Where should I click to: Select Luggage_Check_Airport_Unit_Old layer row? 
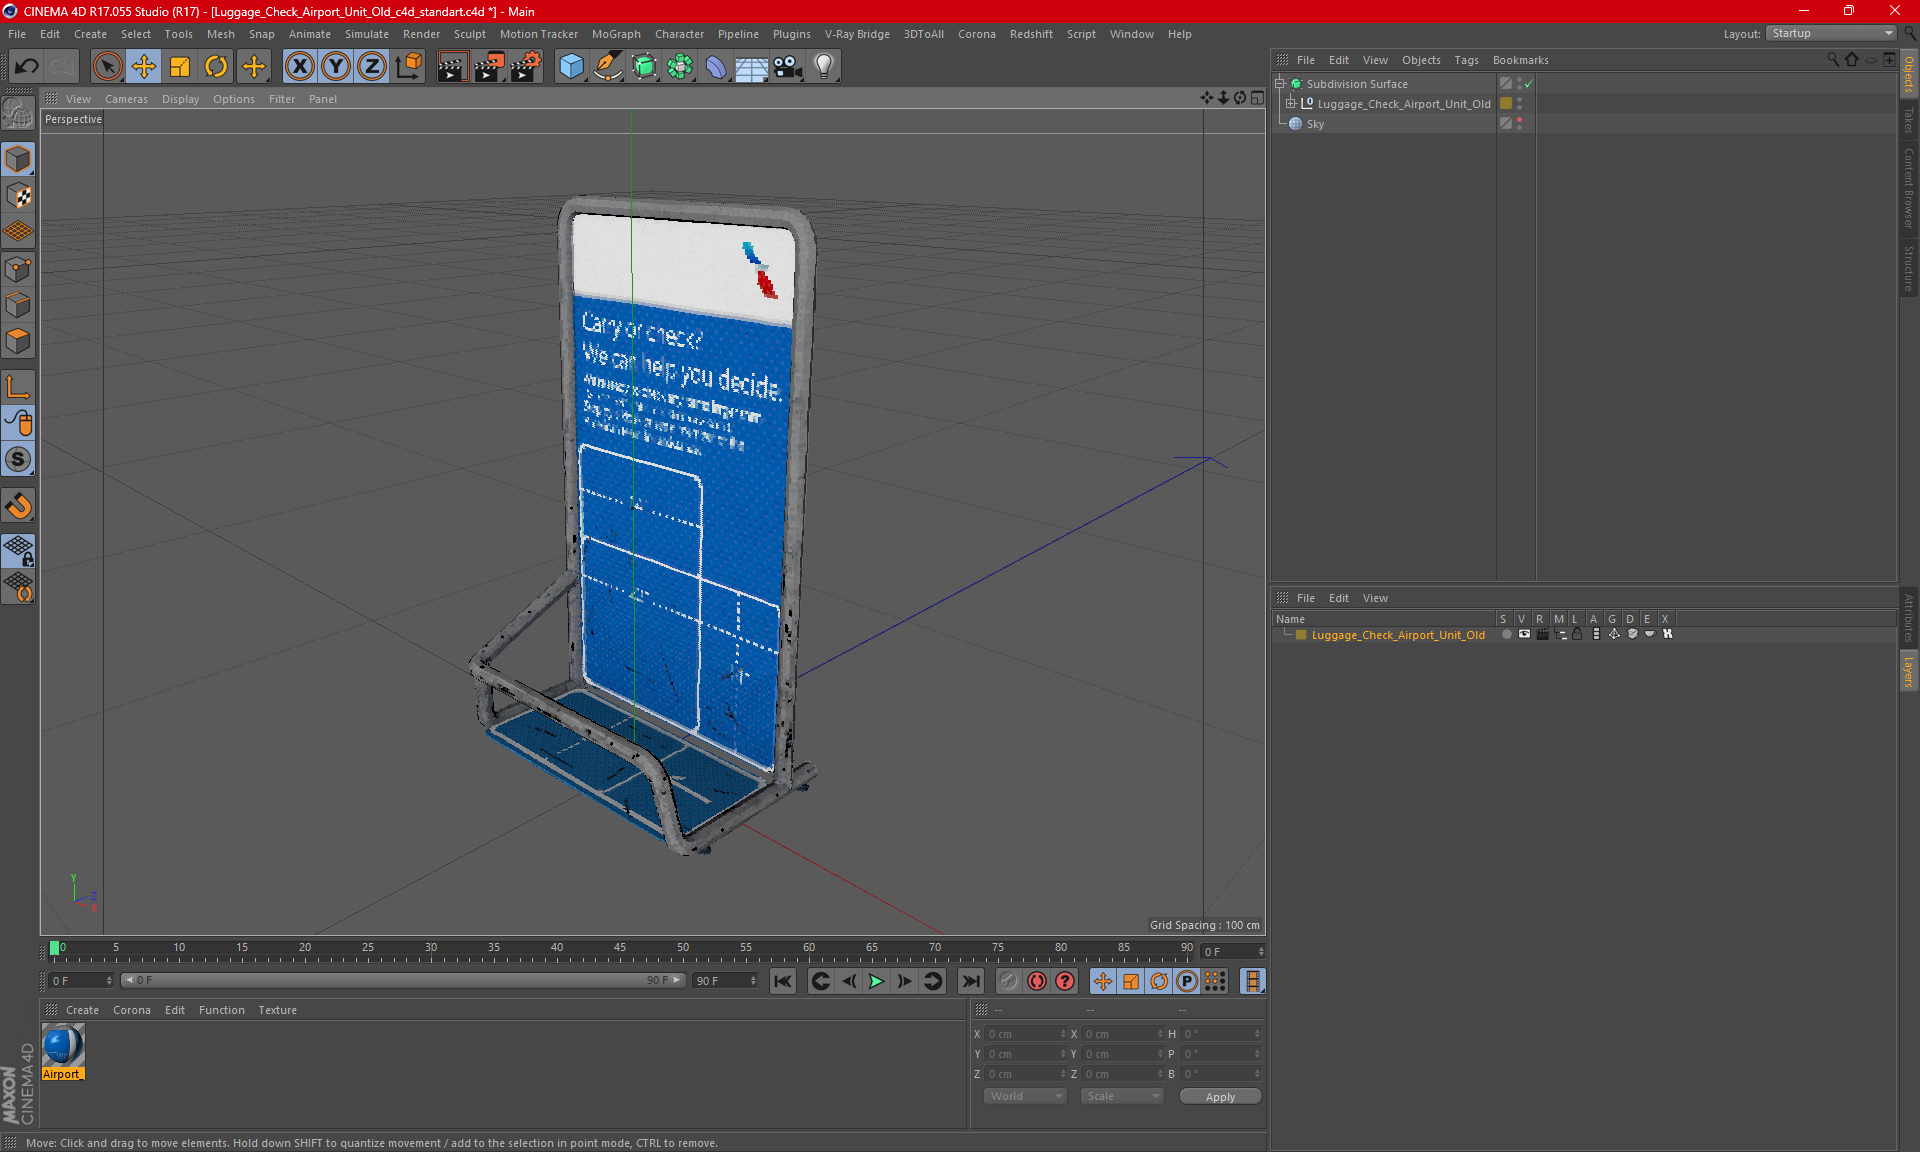pos(1398,635)
